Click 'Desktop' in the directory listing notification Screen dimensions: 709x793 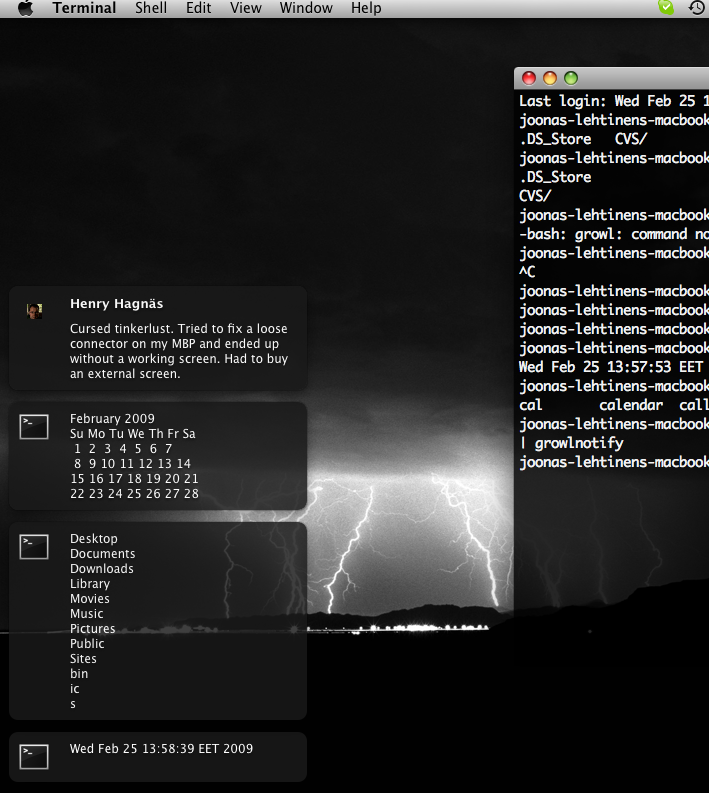point(94,539)
